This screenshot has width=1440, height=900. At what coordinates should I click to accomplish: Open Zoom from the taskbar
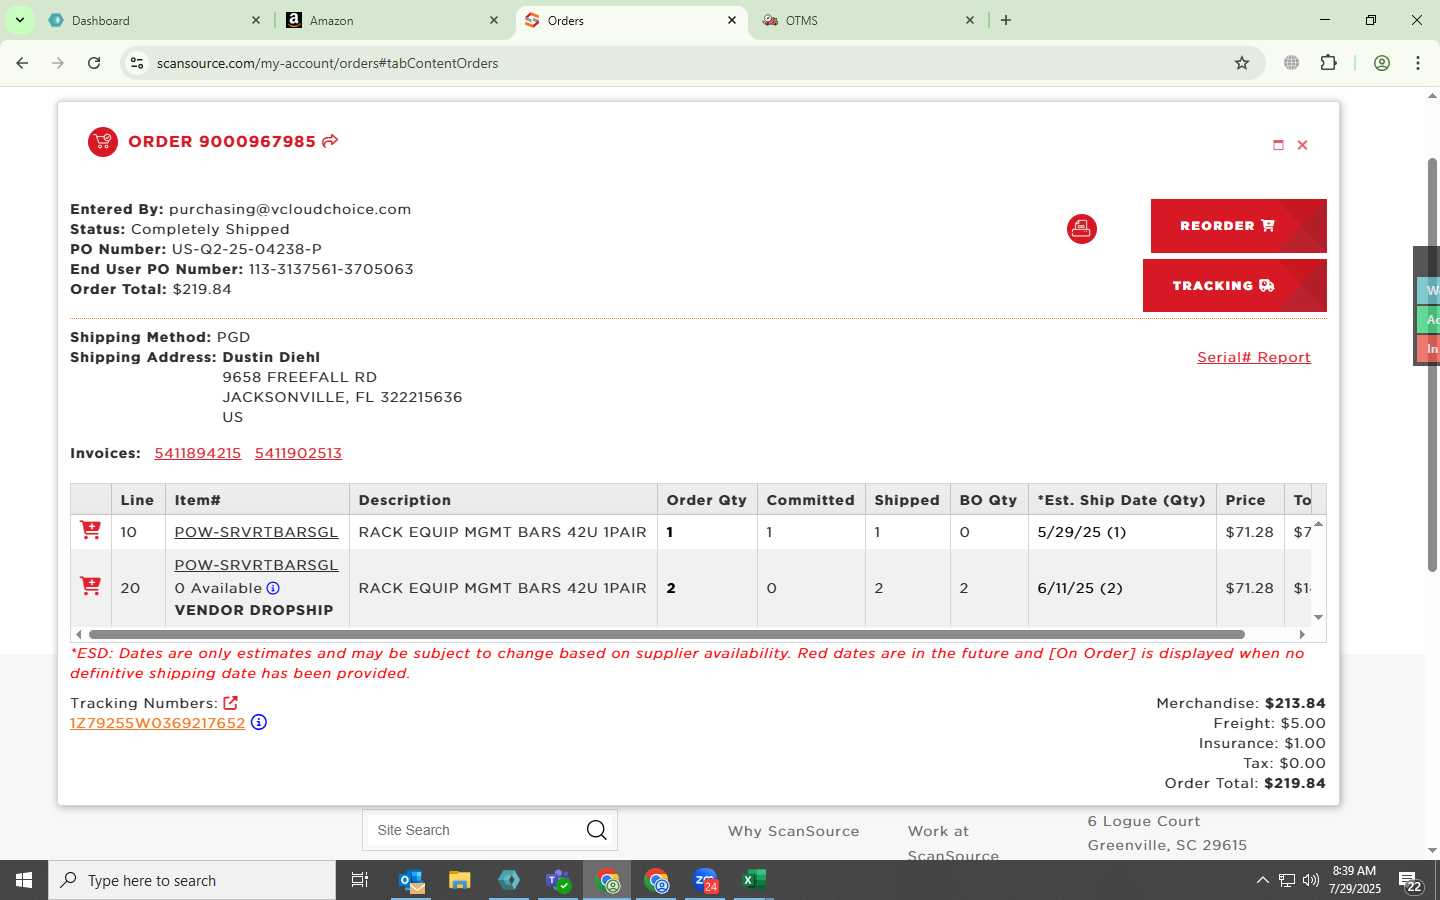[x=705, y=880]
